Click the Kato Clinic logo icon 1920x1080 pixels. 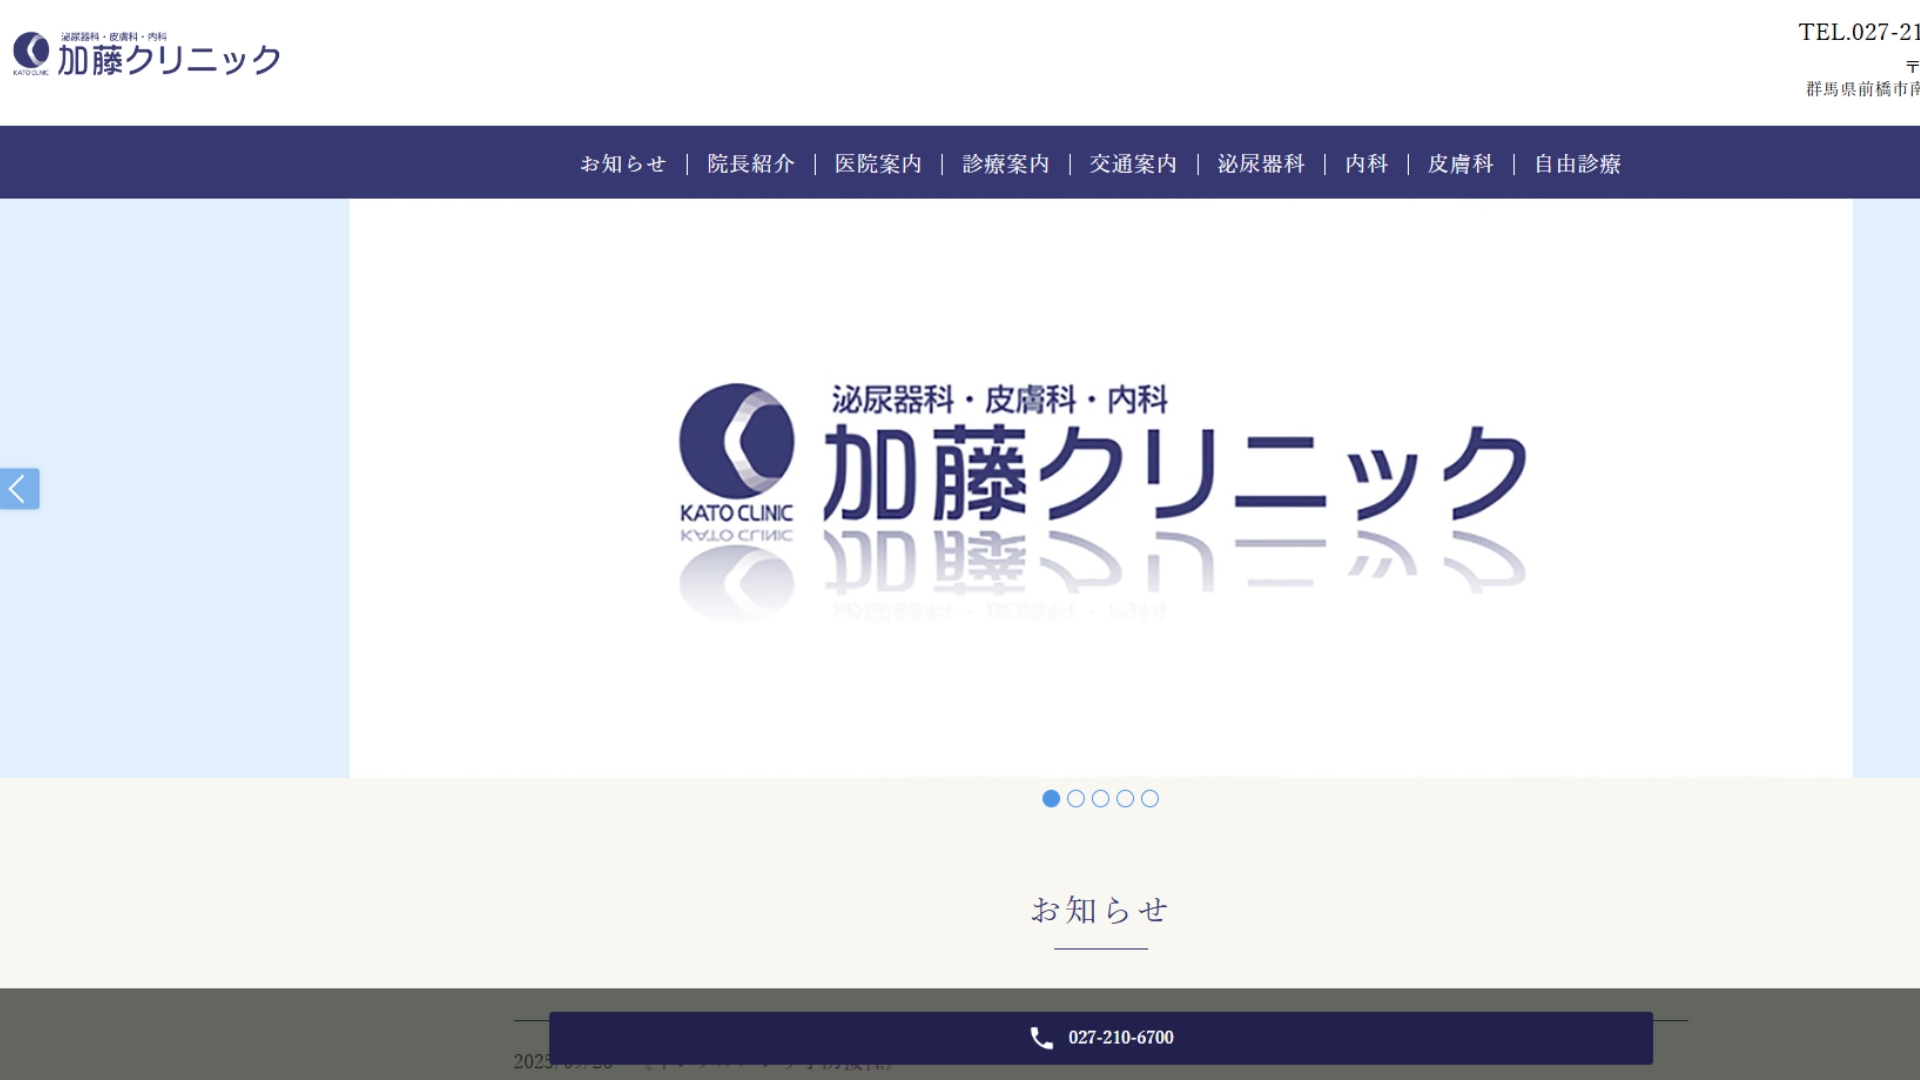pos(30,48)
